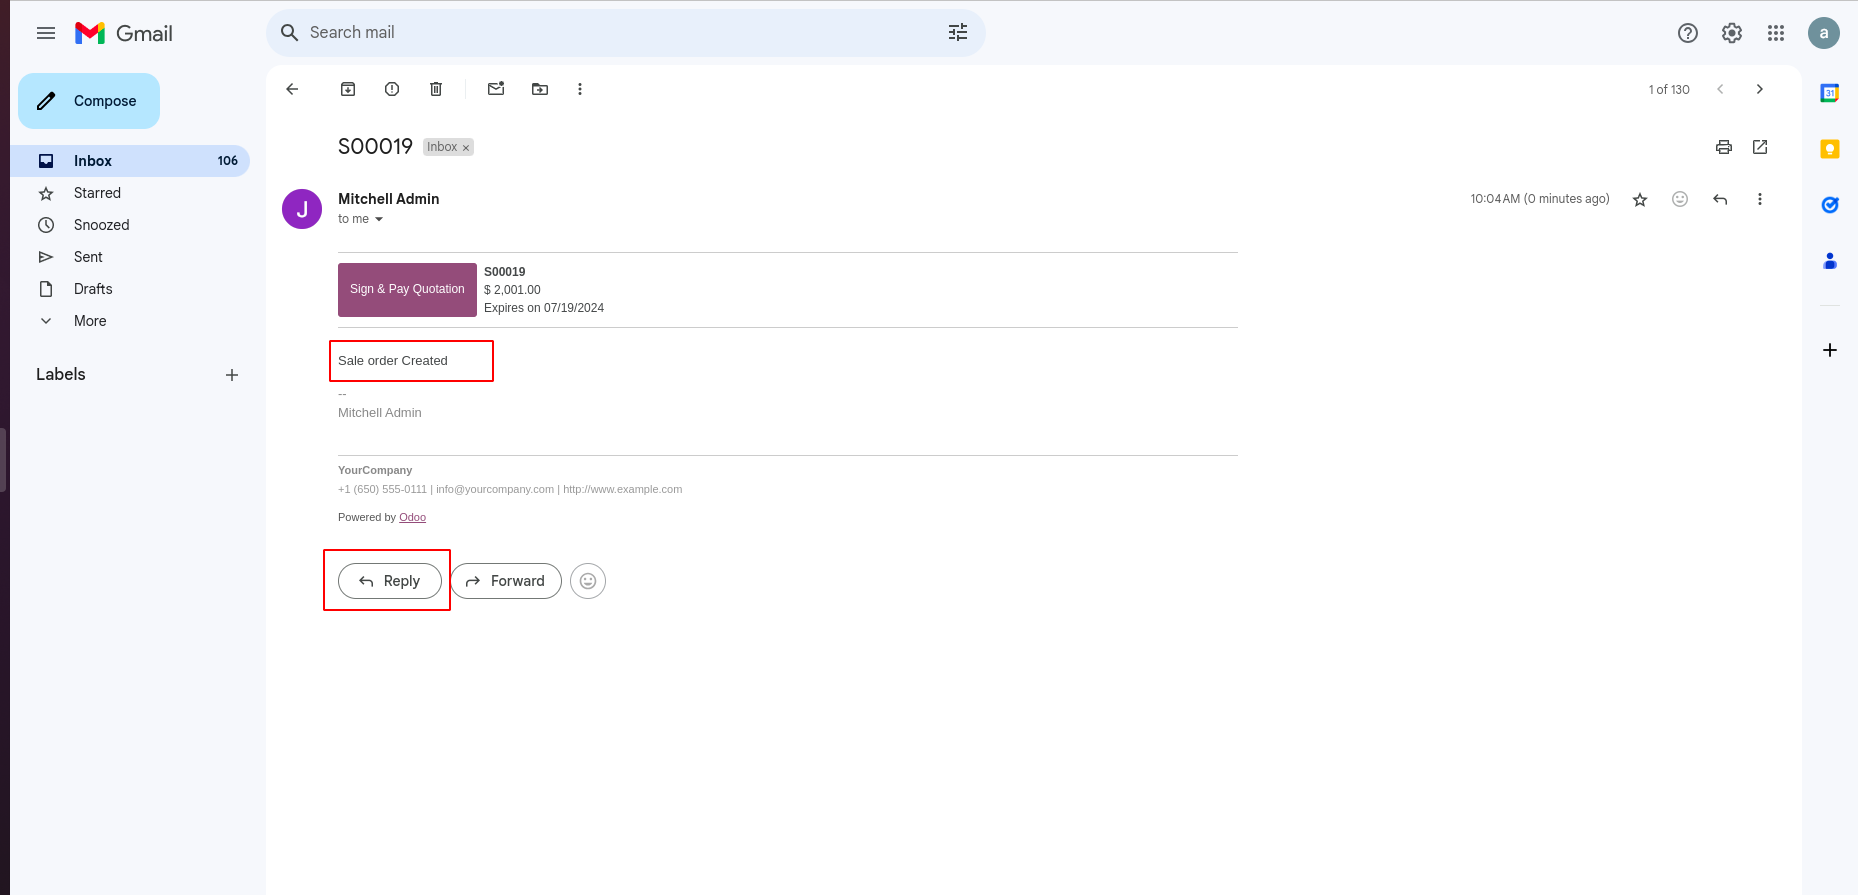Click sender avatar J
The width and height of the screenshot is (1858, 895).
tap(302, 209)
